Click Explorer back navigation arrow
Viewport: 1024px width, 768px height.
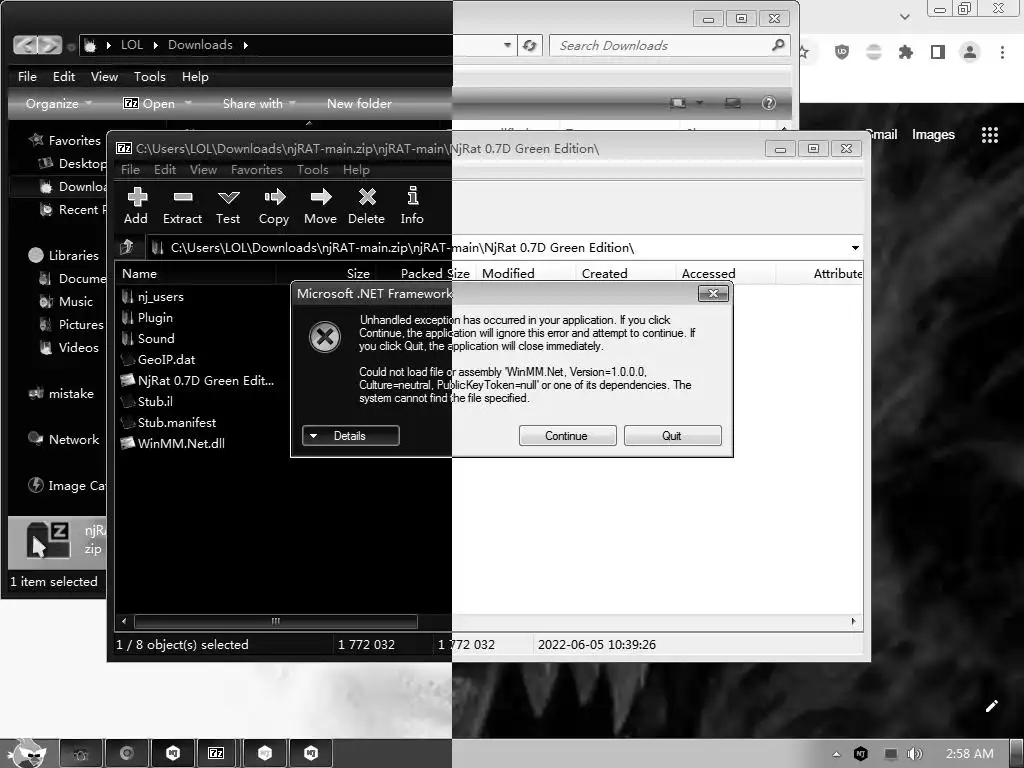click(x=25, y=45)
